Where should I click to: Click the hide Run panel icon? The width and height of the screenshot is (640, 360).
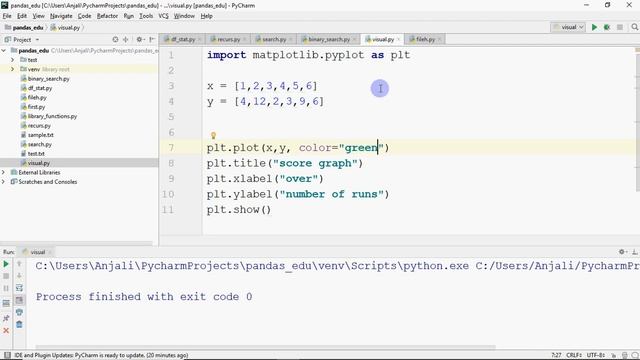pos(635,252)
